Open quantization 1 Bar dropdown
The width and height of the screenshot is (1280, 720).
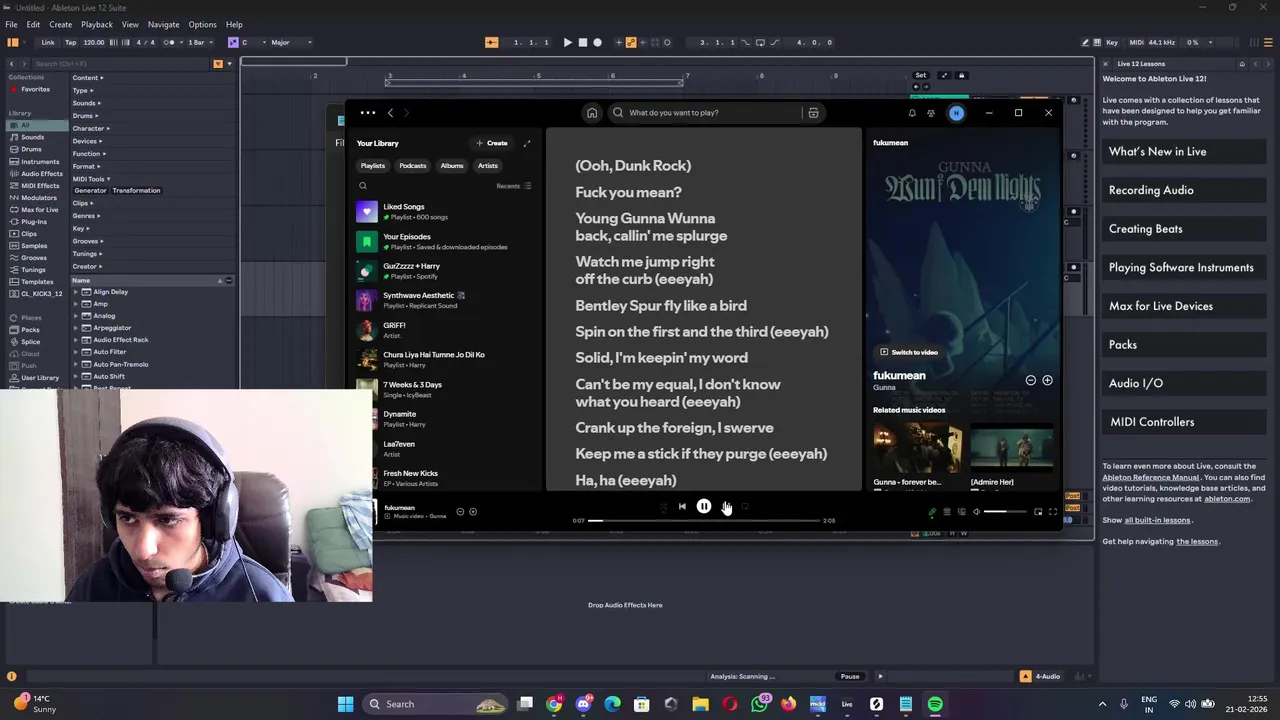click(201, 42)
